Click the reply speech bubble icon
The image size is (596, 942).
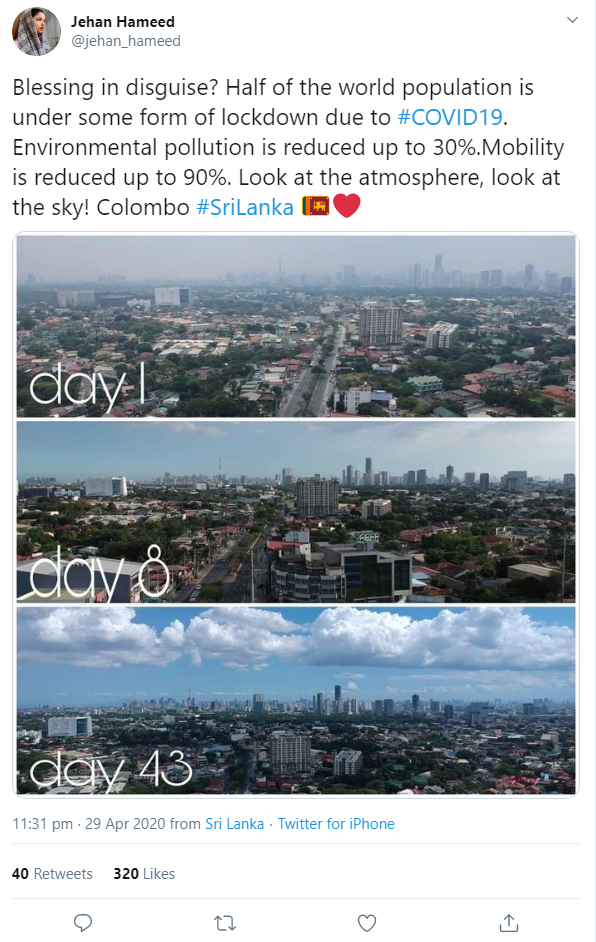pos(82,922)
